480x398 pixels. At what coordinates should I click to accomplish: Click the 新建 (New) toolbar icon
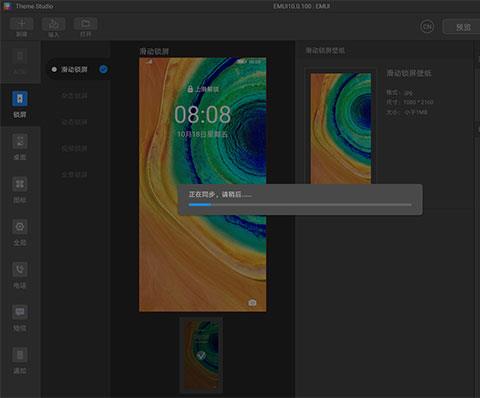pyautogui.click(x=22, y=24)
